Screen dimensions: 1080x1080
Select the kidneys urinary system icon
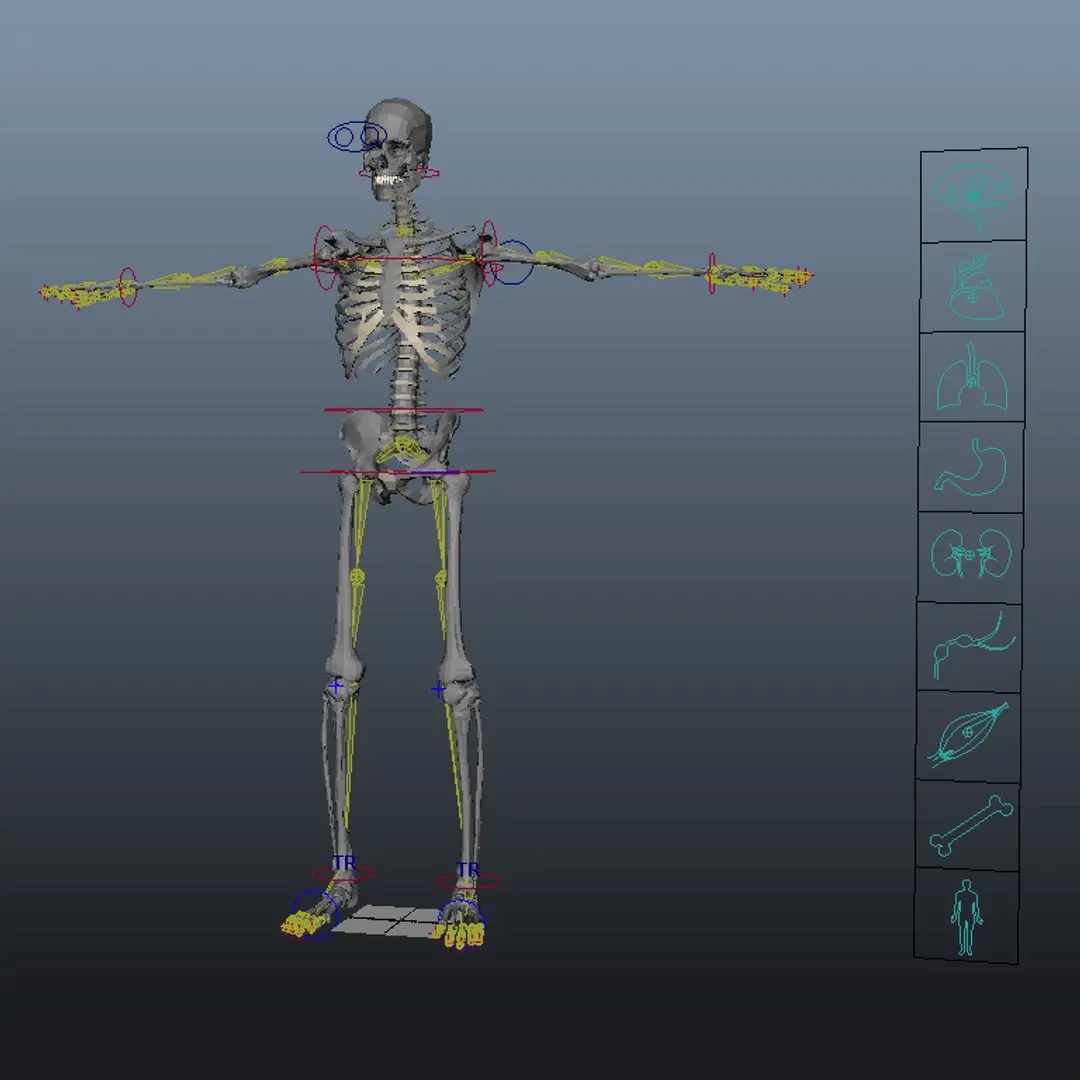coord(971,553)
